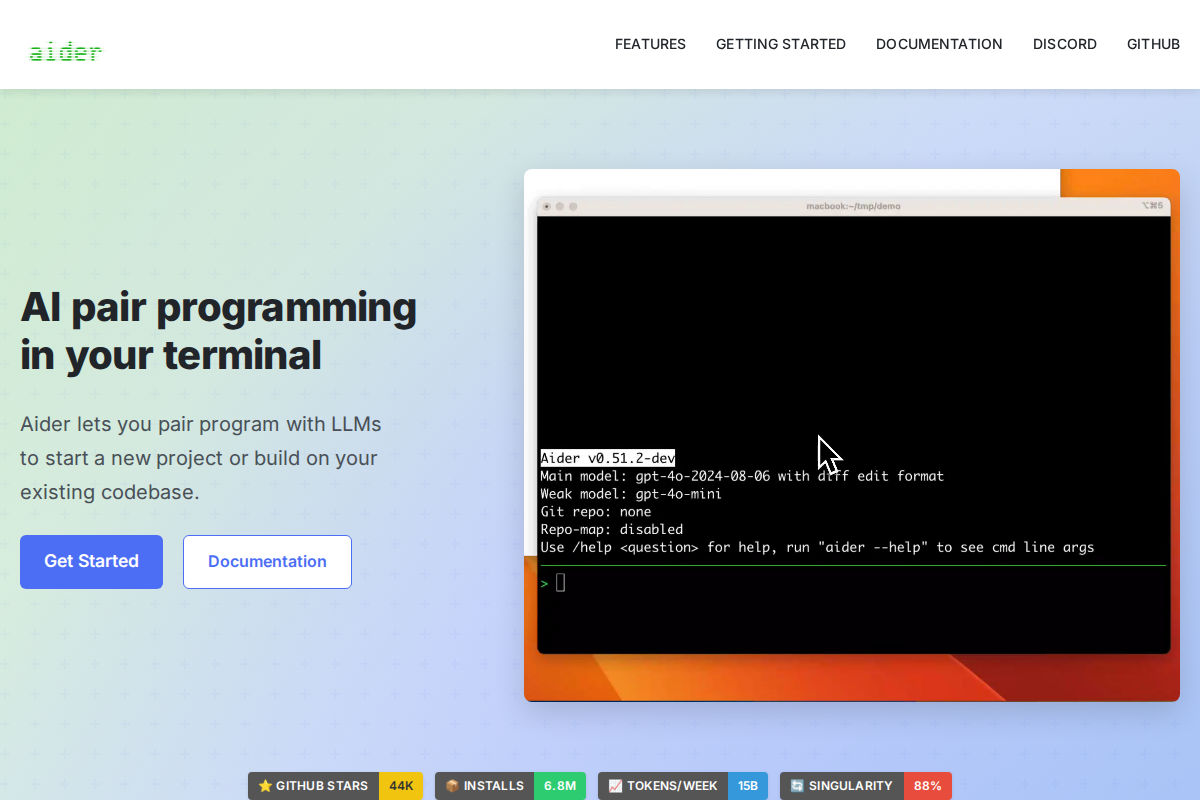Click the 'AI pair programming in your terminal' heading

pos(218,331)
